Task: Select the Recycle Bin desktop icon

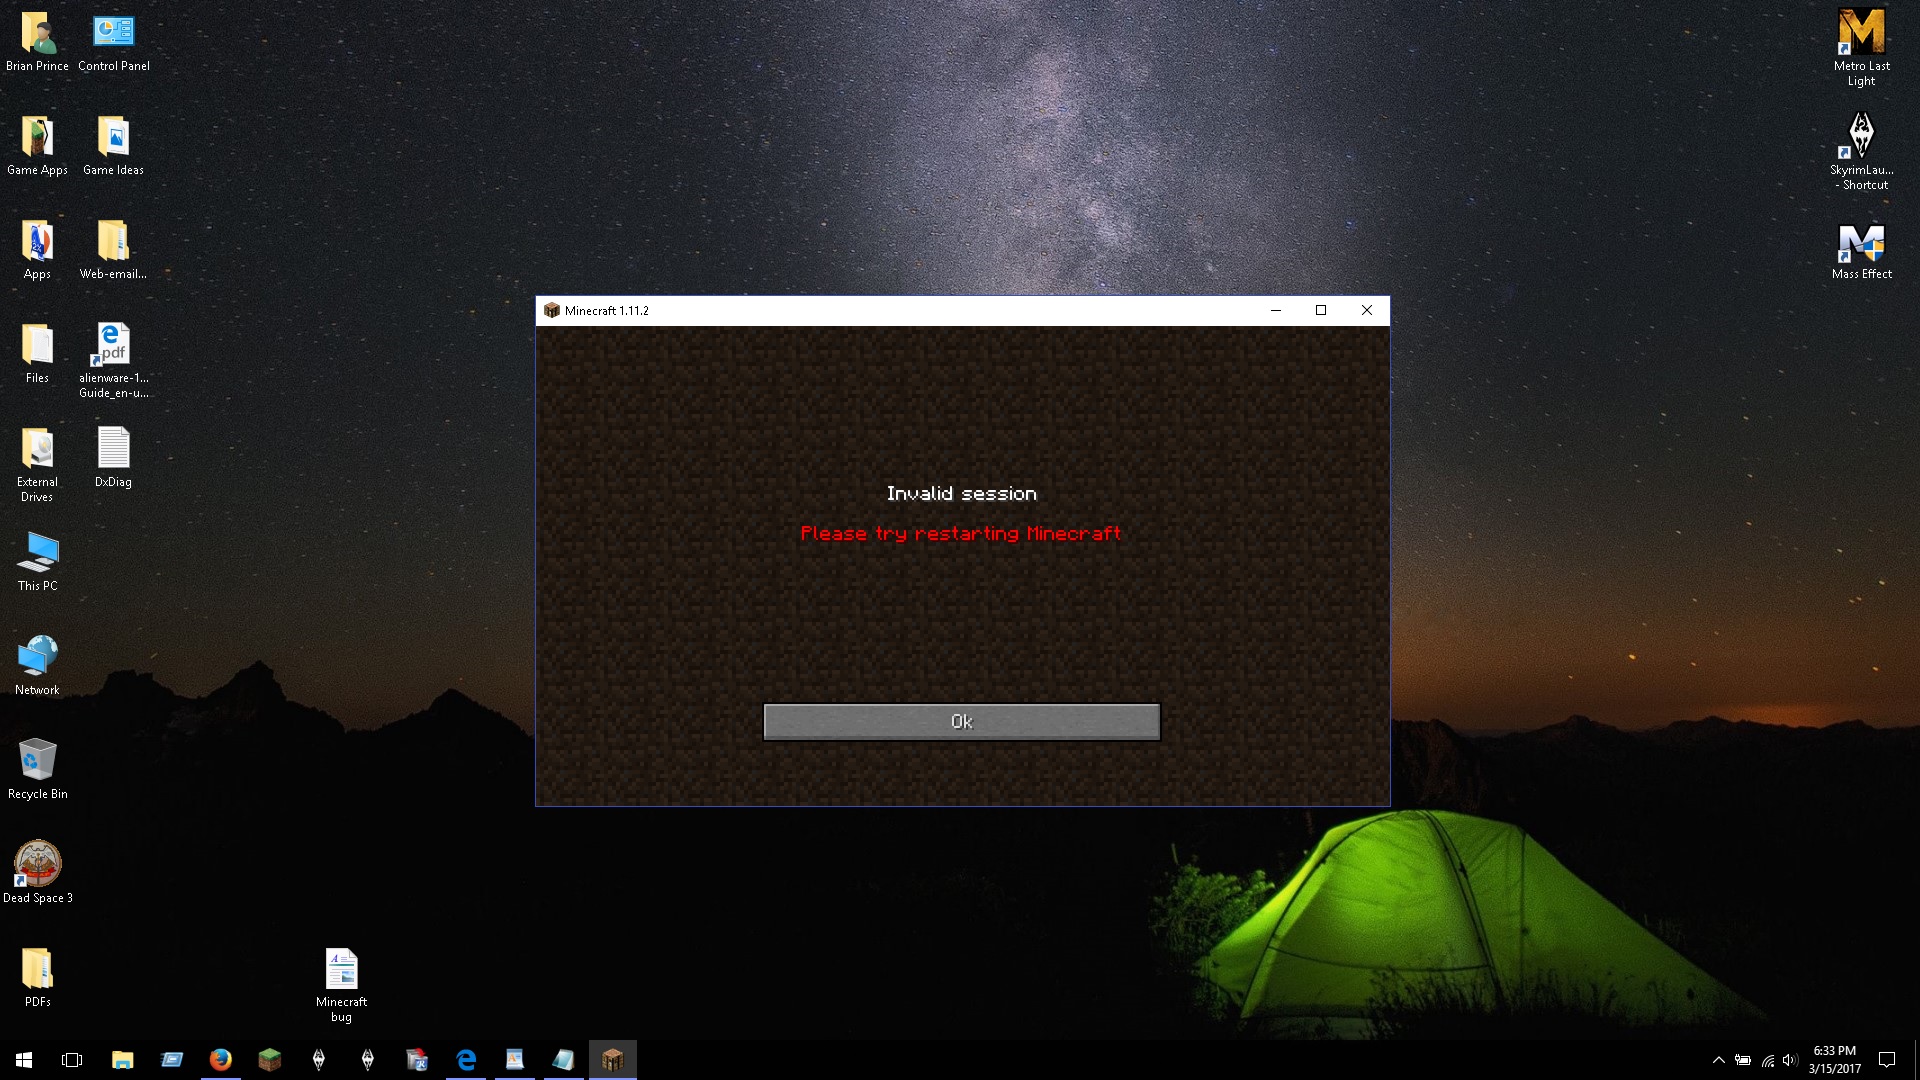Action: [x=37, y=769]
